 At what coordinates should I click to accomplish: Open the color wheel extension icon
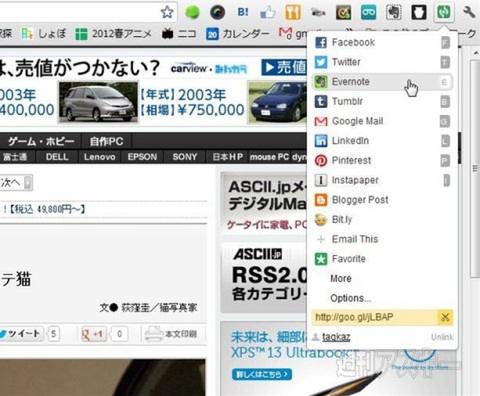pyautogui.click(x=218, y=13)
